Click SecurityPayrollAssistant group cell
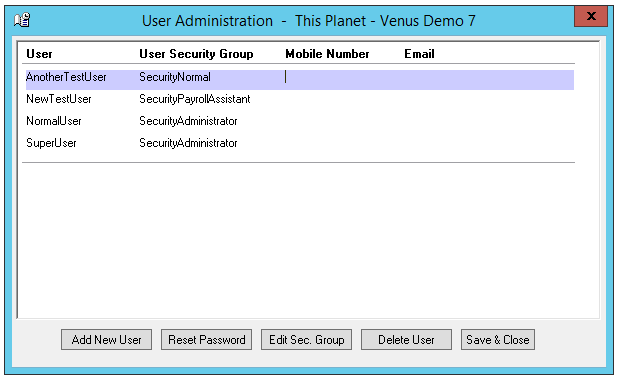 (x=194, y=99)
